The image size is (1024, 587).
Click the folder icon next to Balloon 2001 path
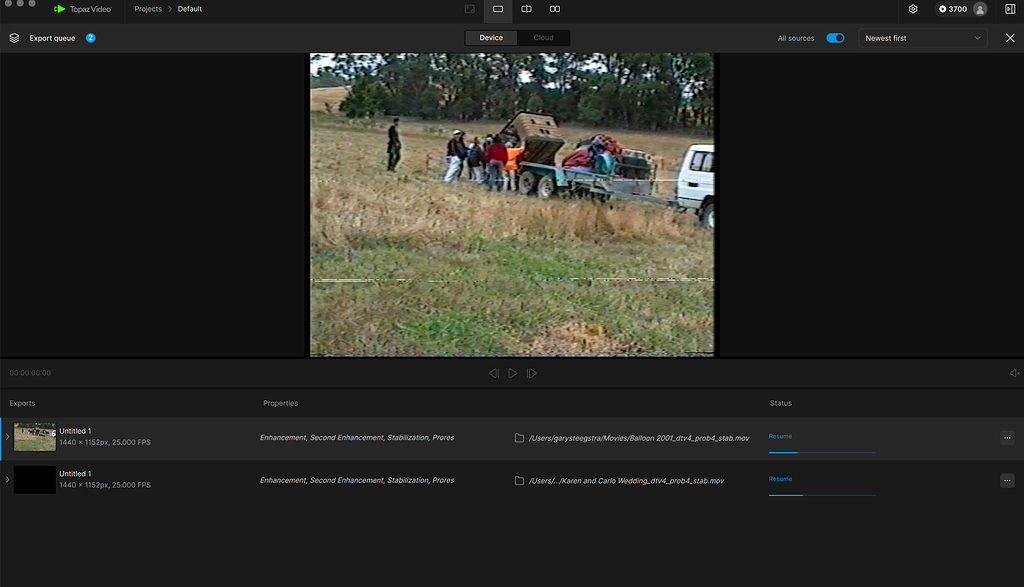[519, 437]
